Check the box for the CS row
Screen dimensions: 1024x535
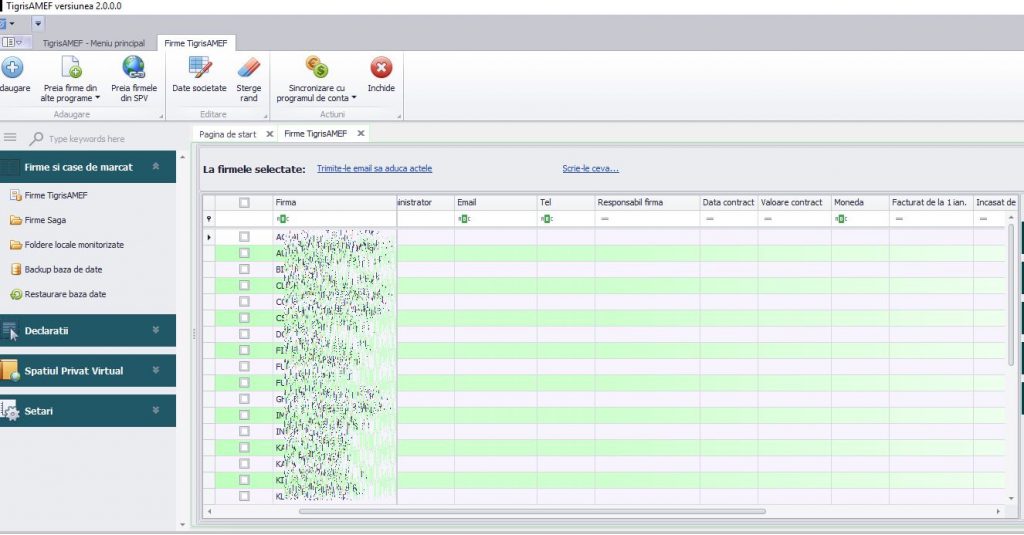click(x=244, y=317)
